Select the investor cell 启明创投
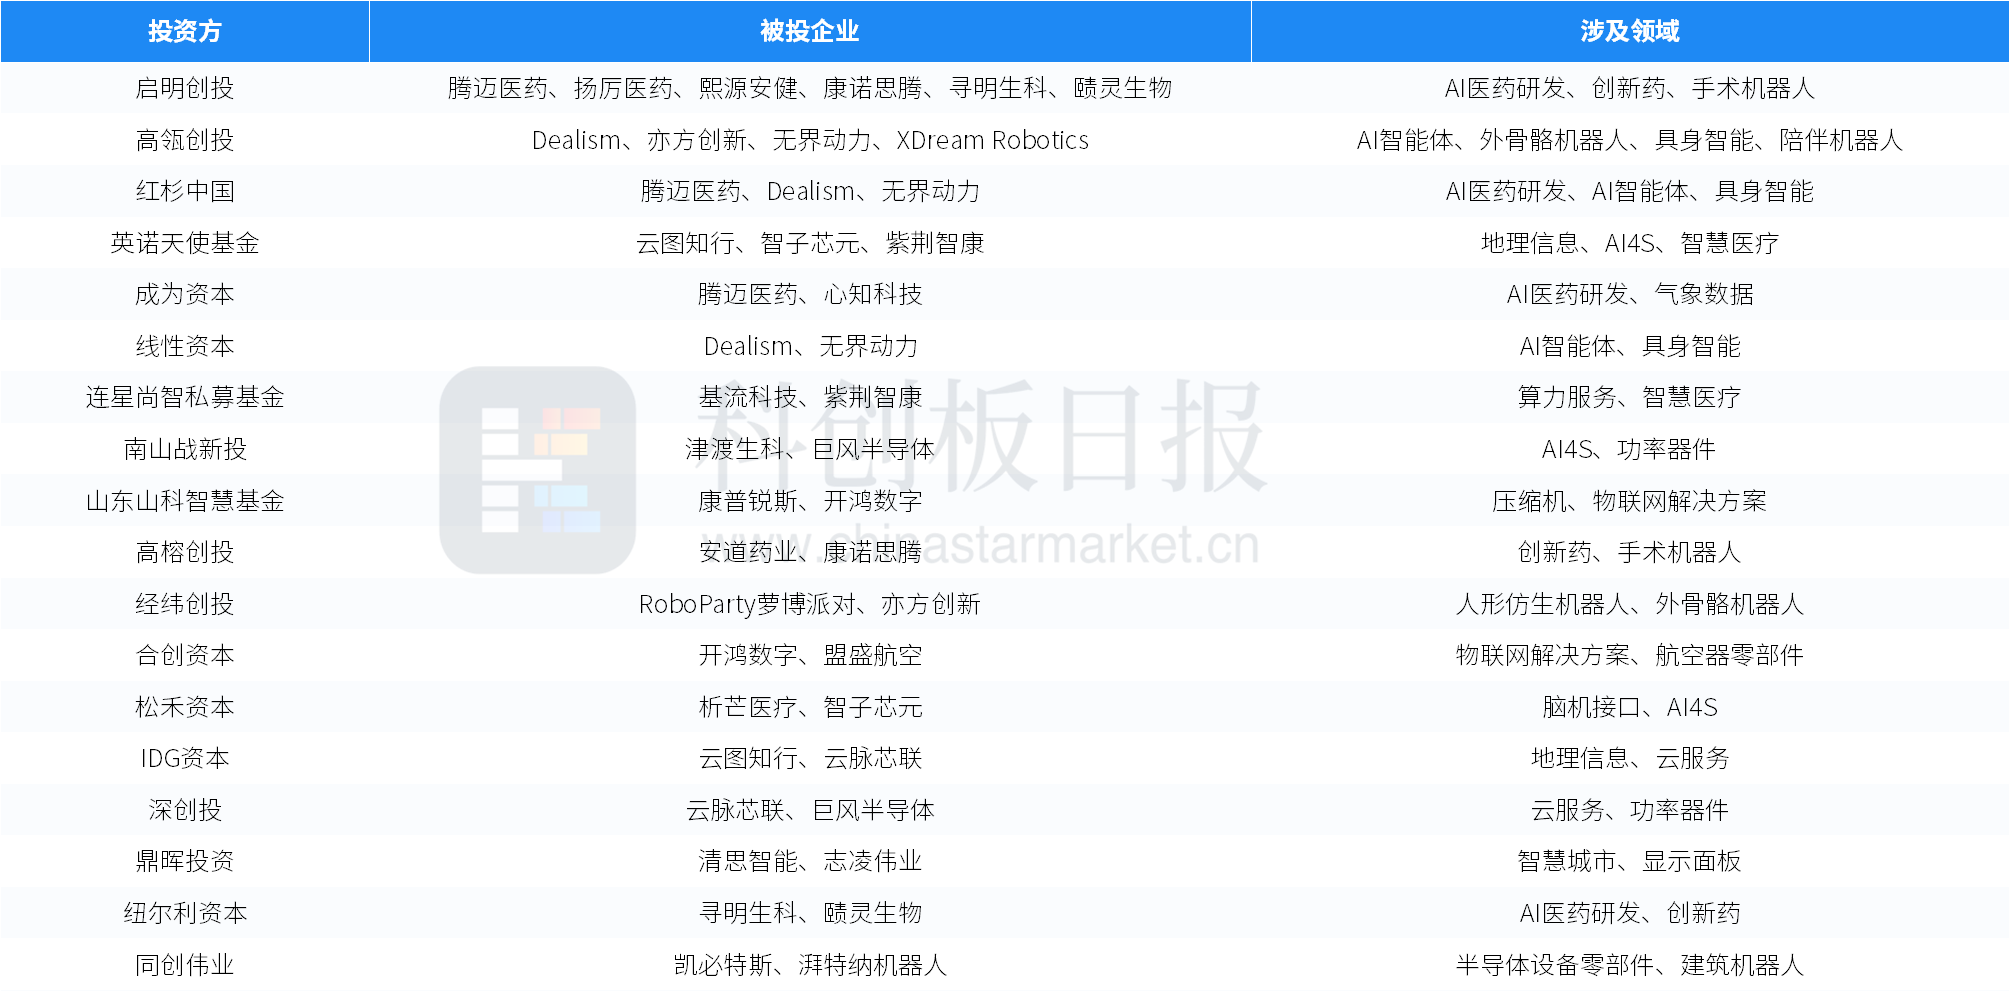Image resolution: width=2010 pixels, height=992 pixels. tap(185, 88)
